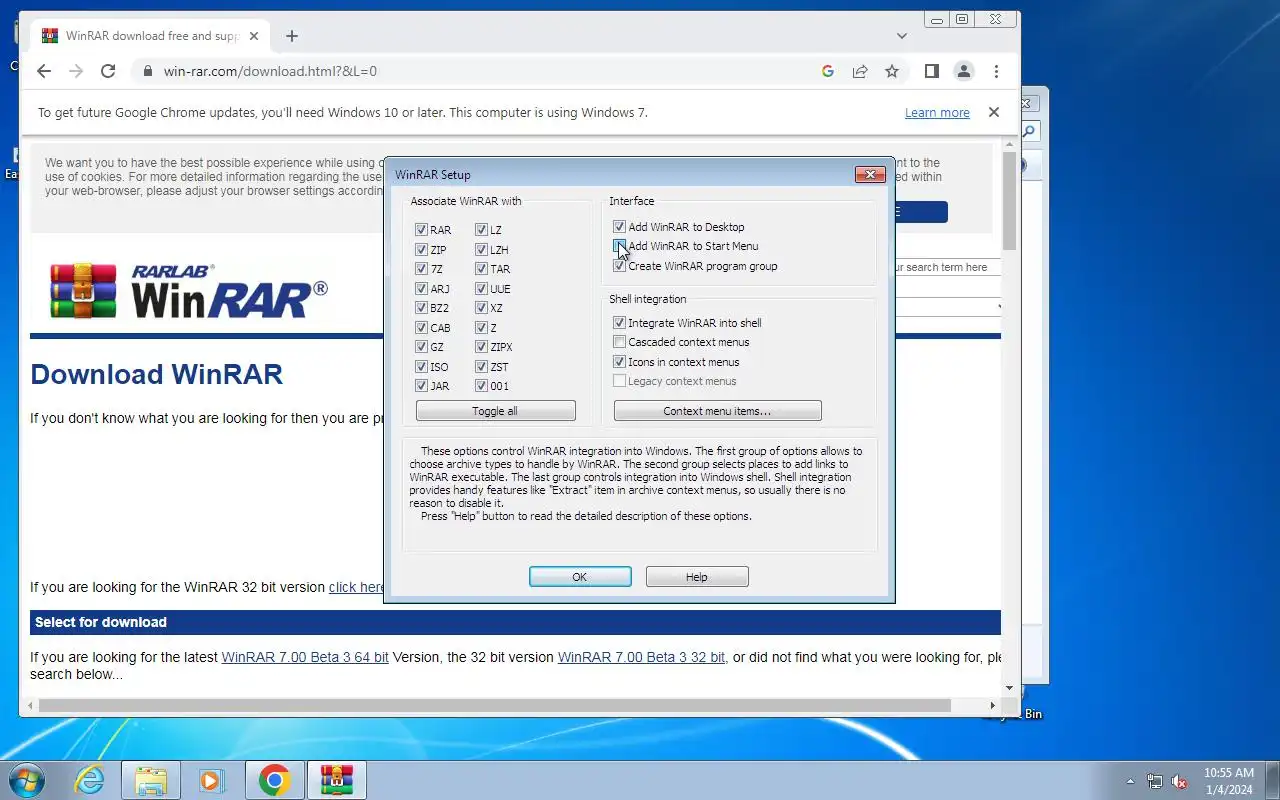Screen dimensions: 1280x800
Task: Open Context menu items settings
Action: pos(717,411)
